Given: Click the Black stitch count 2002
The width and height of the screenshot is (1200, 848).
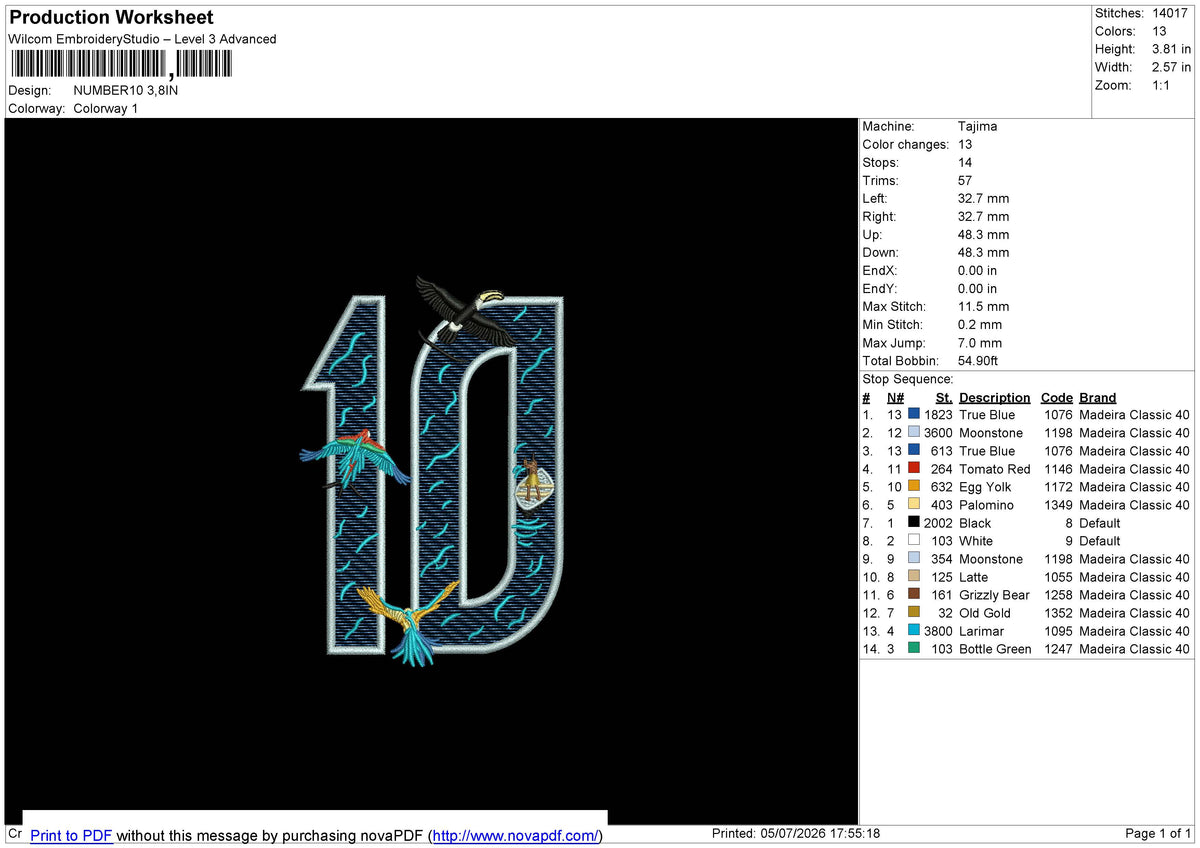Looking at the screenshot, I should point(938,522).
